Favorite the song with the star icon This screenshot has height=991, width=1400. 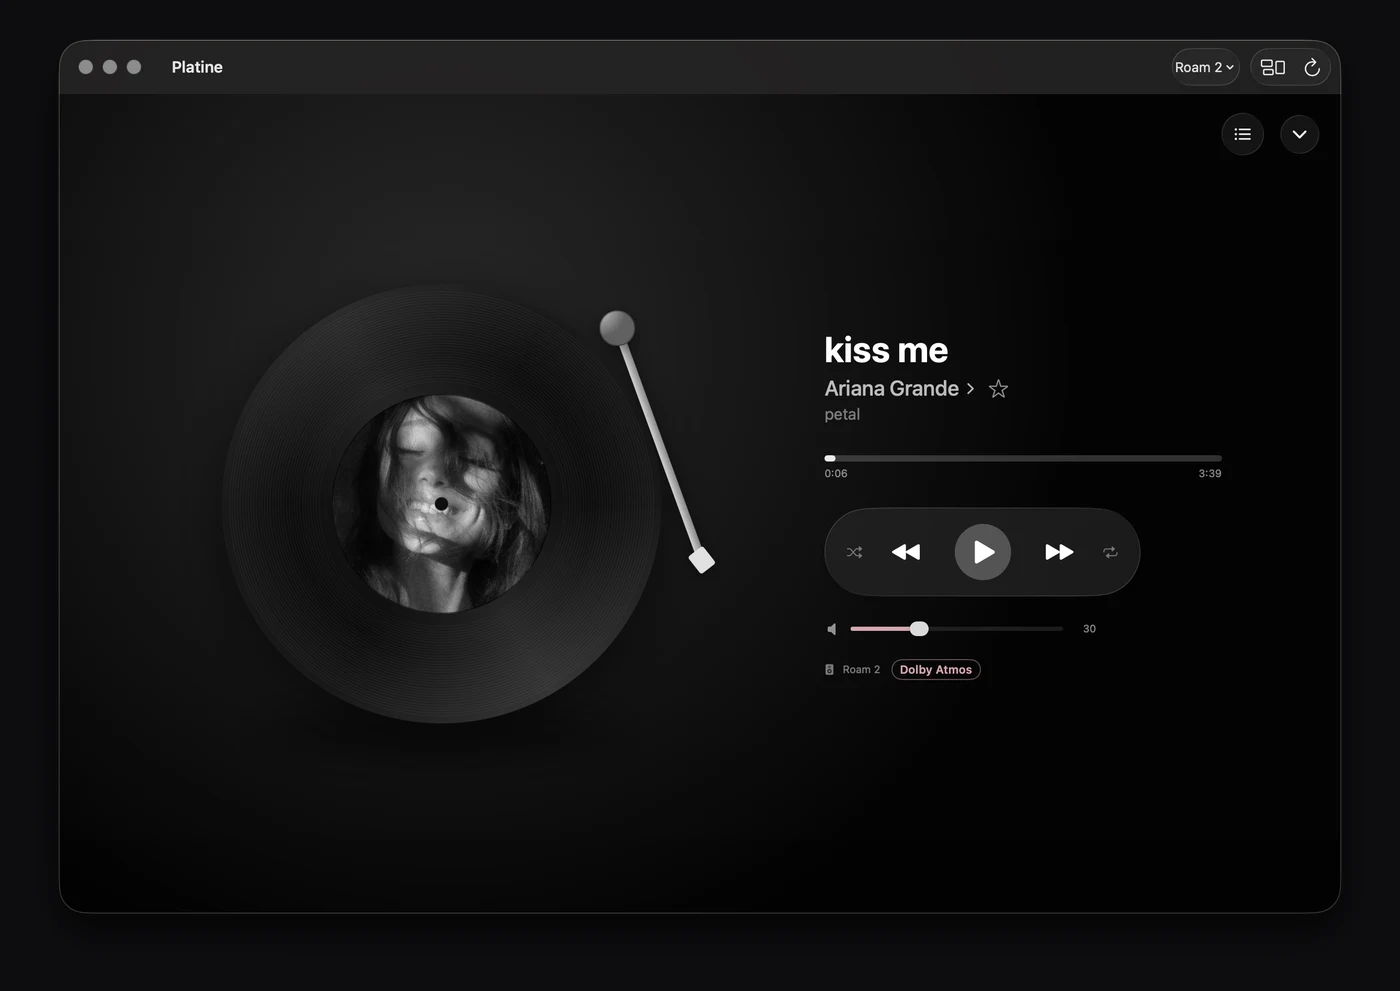pos(998,389)
